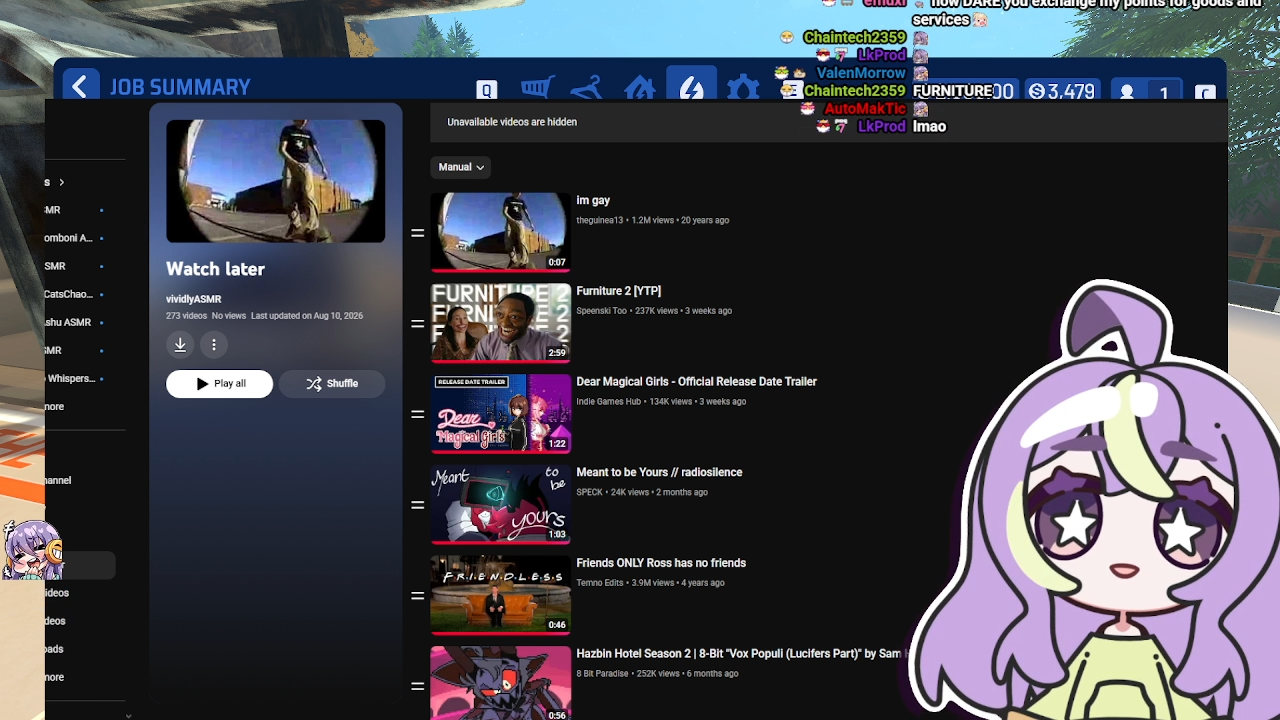Click the drag handle beside Hazbin Hotel video
Image resolution: width=1280 pixels, height=720 pixels.
418,686
